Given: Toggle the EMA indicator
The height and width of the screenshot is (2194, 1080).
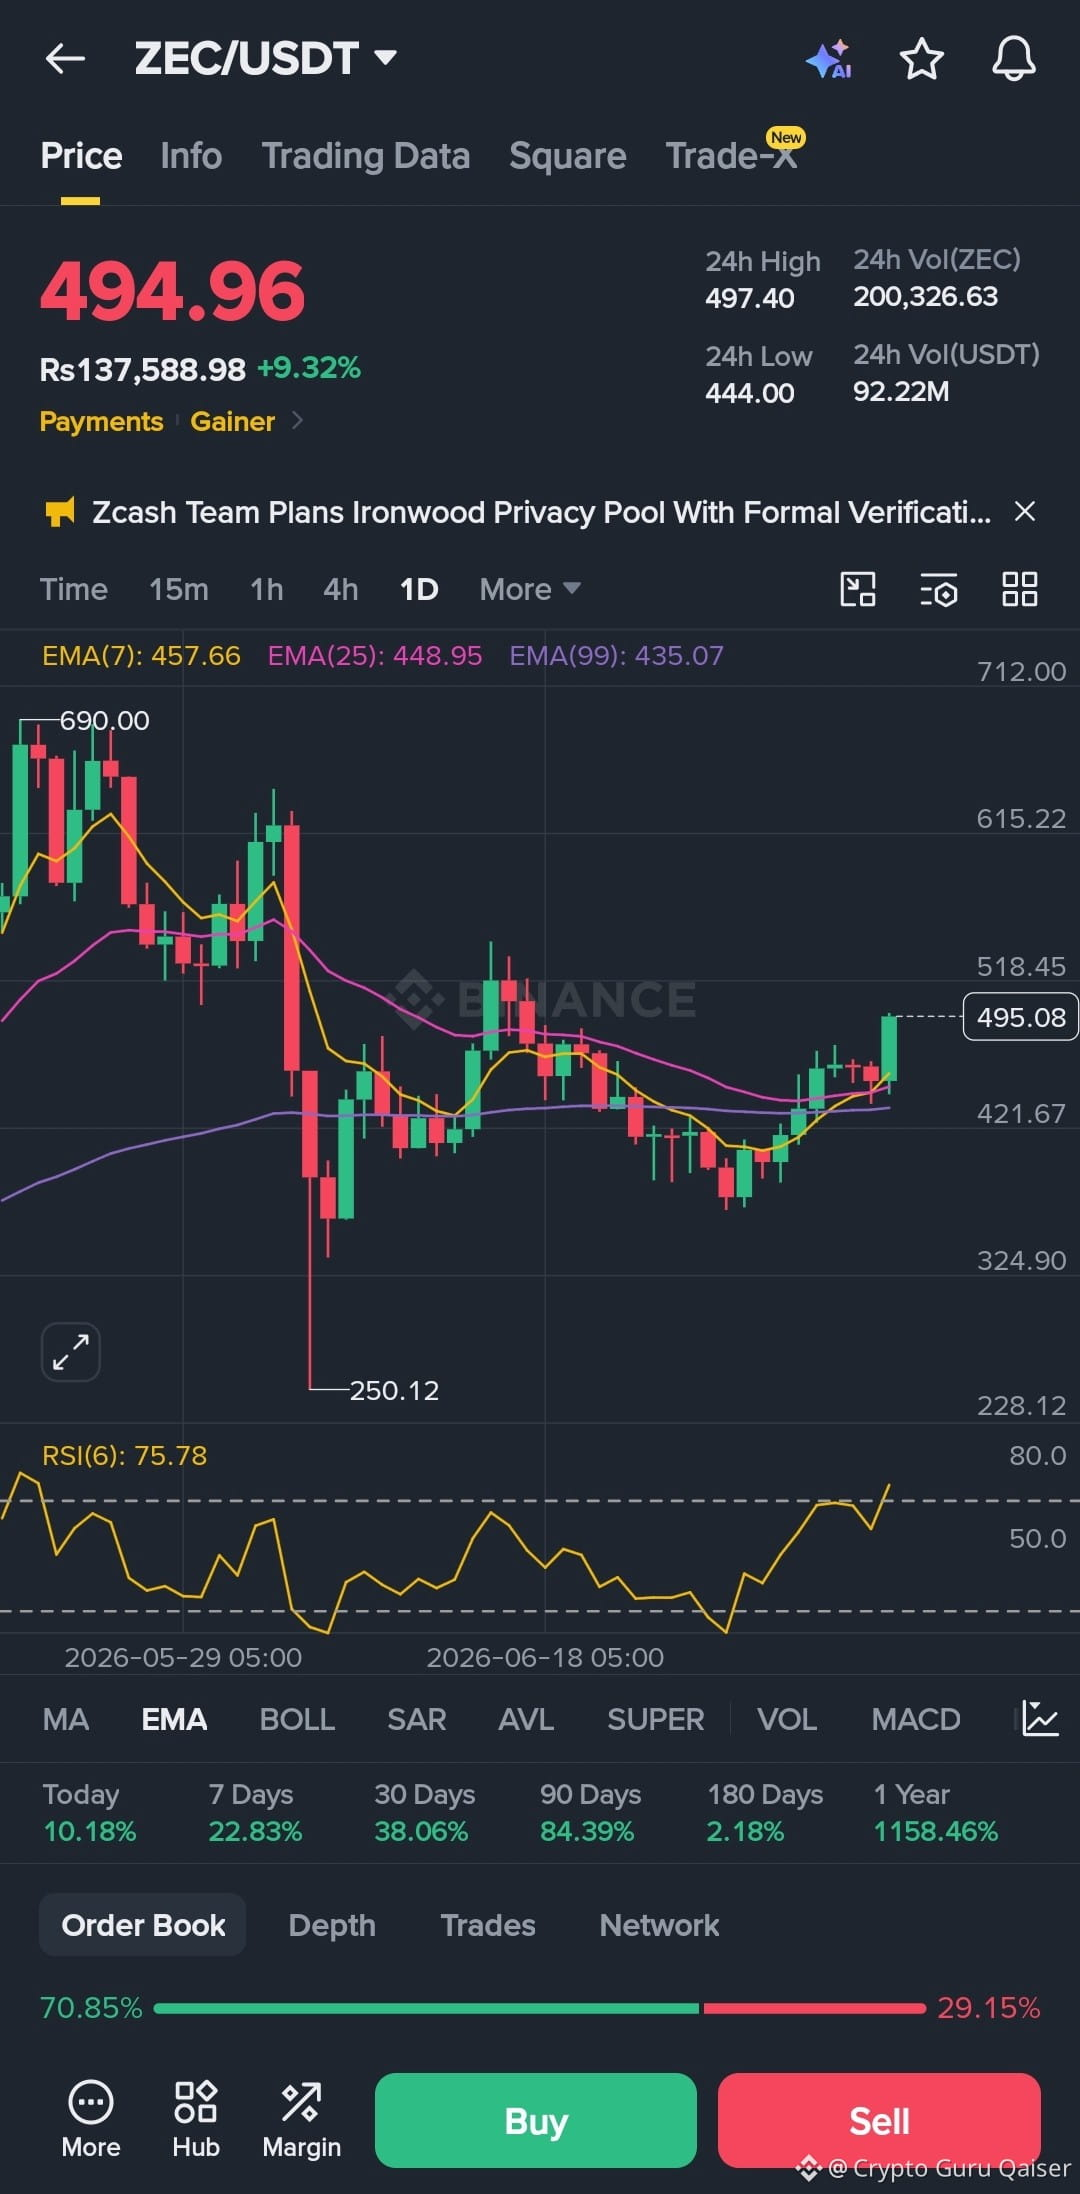Looking at the screenshot, I should click(x=174, y=1719).
